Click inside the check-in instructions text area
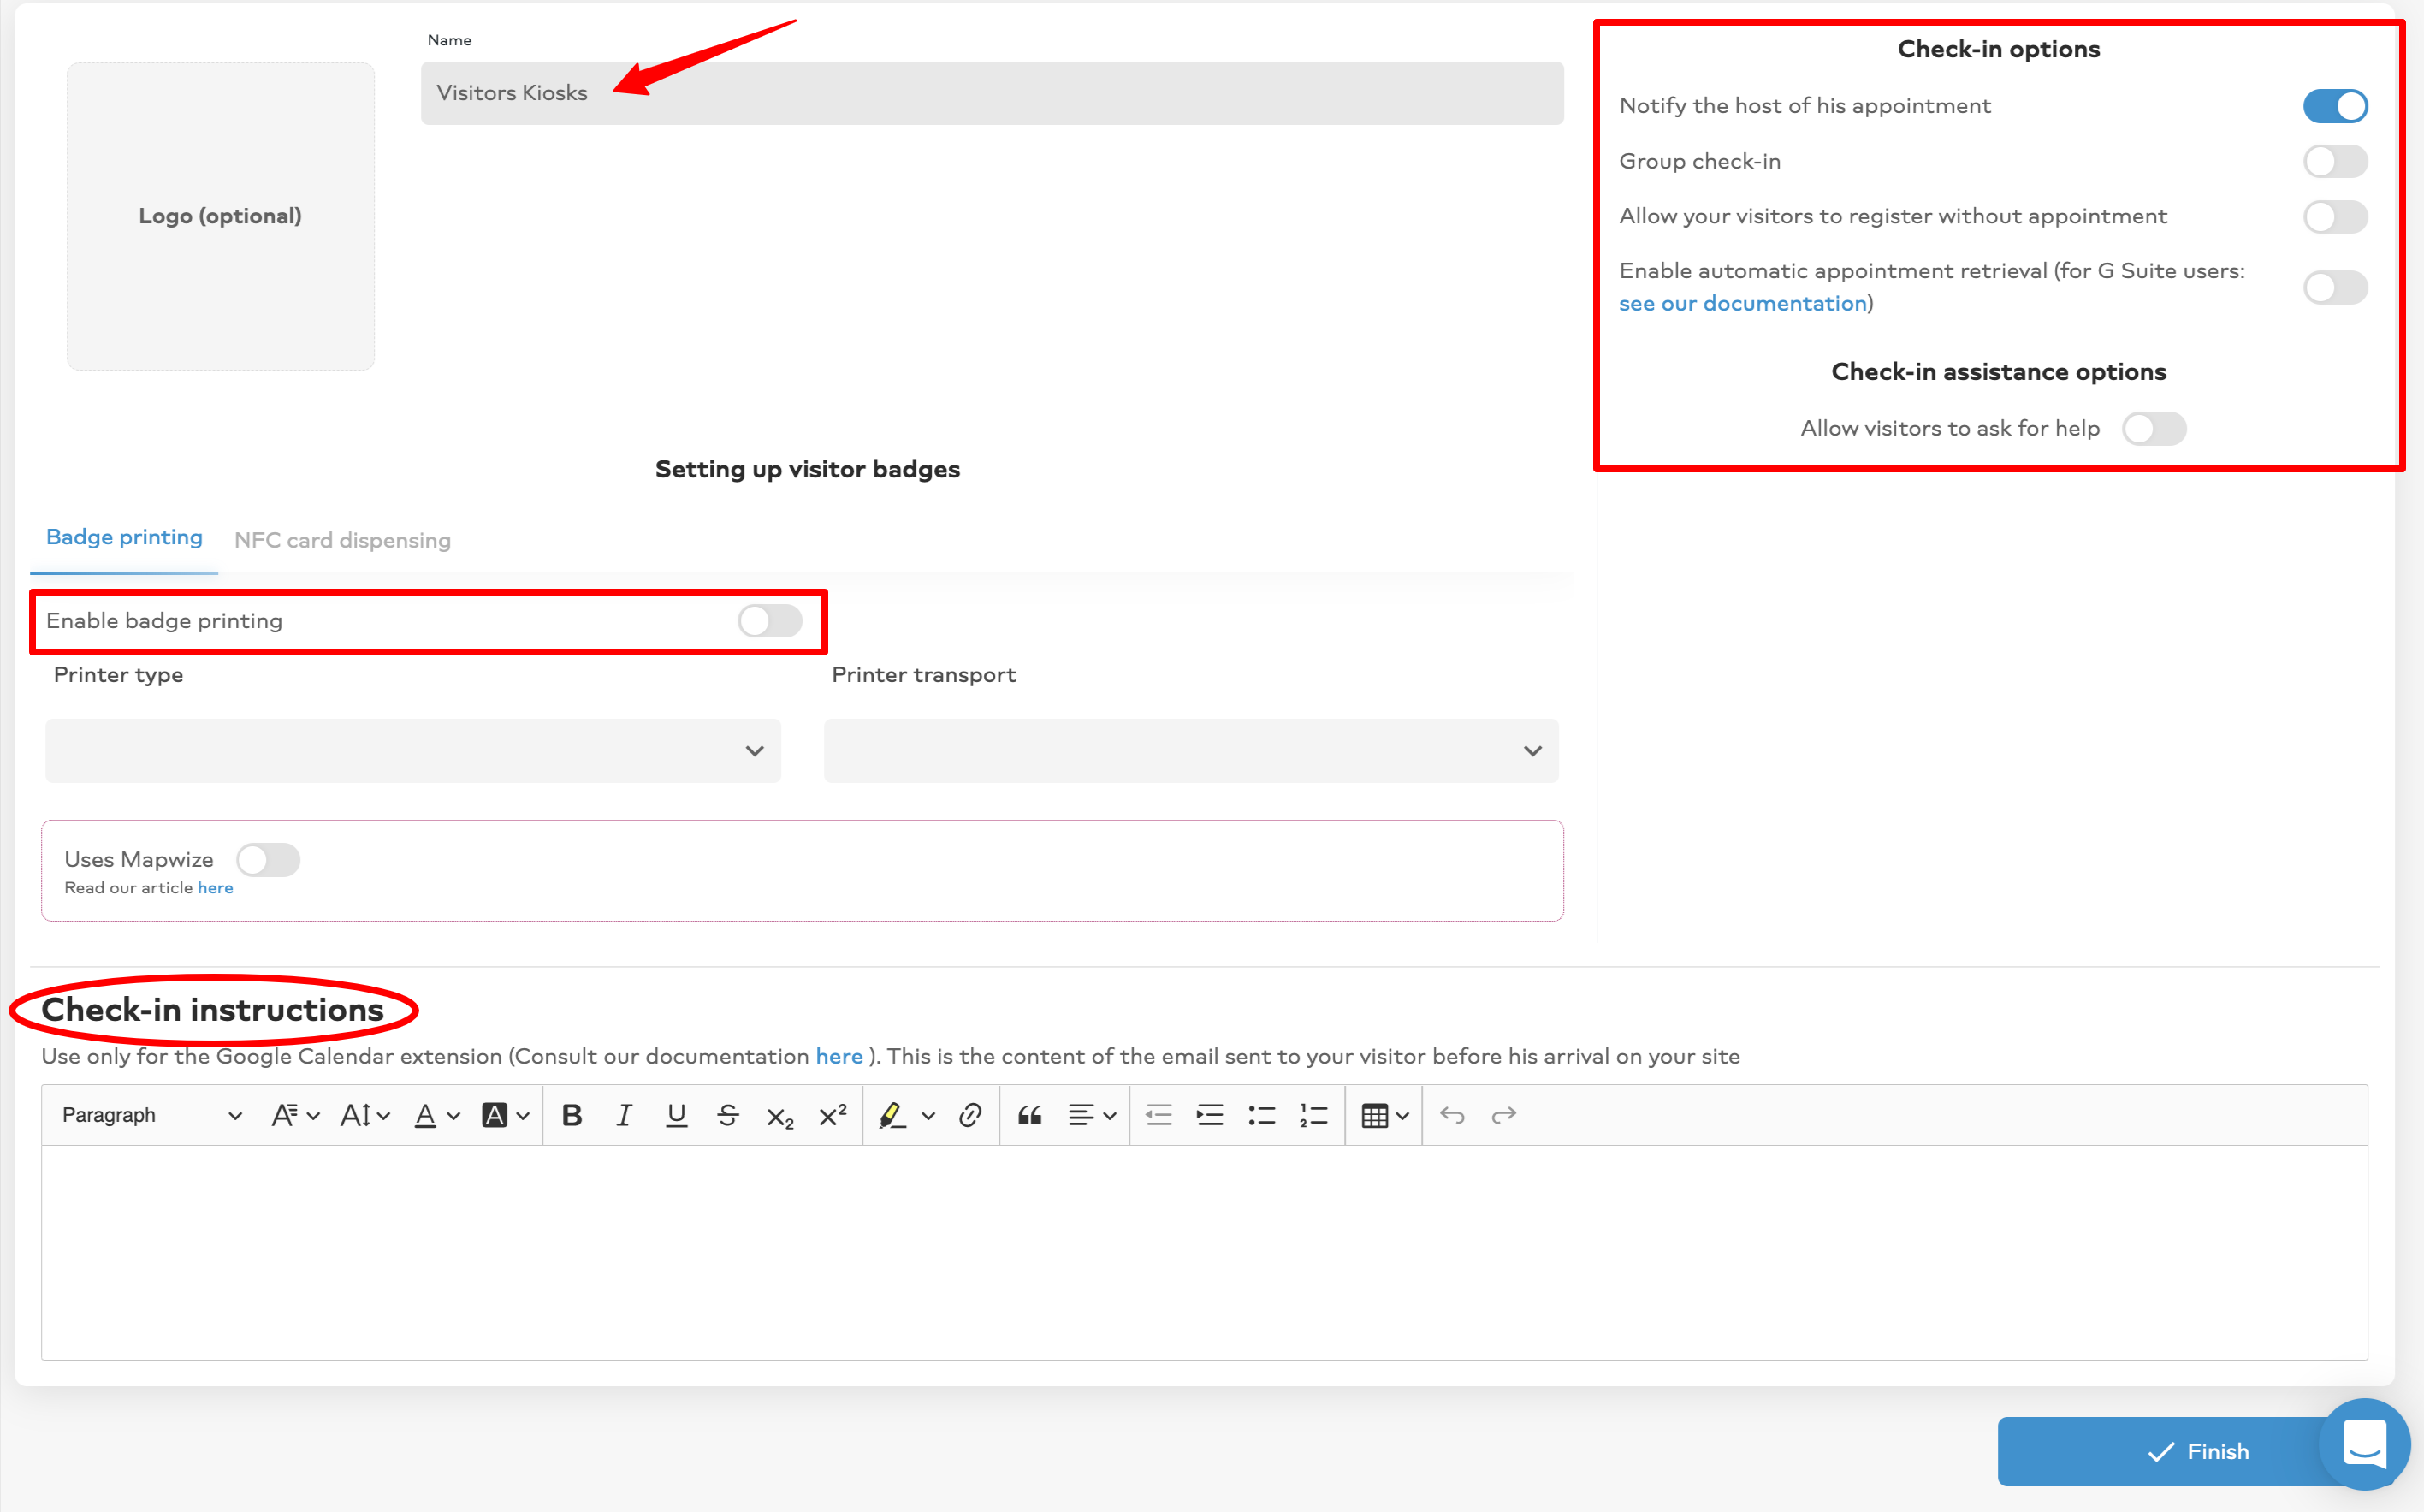 click(1204, 1252)
